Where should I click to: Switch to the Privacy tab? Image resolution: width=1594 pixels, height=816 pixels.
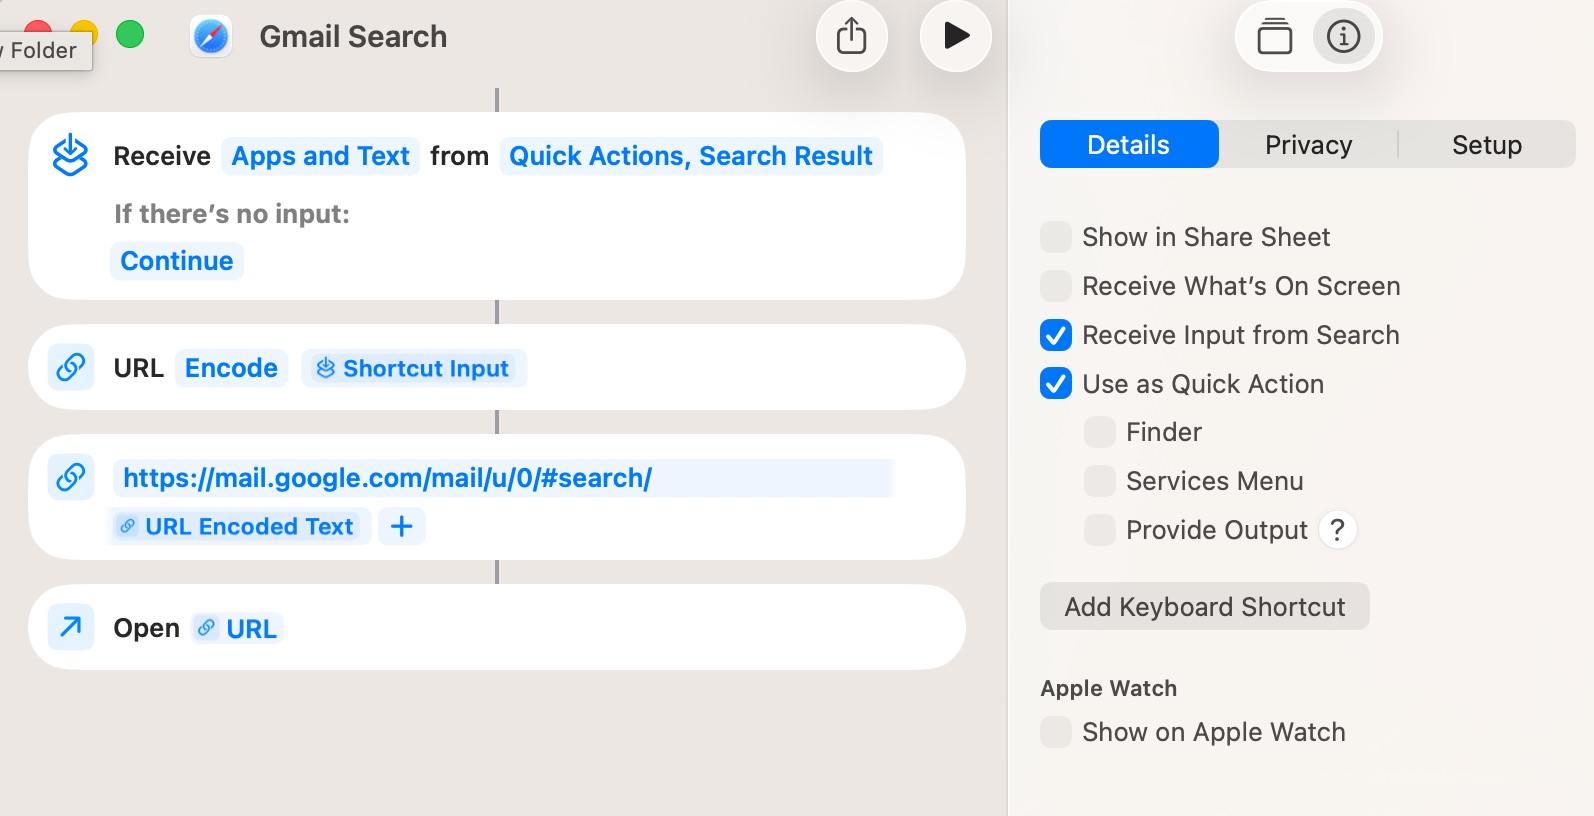(1308, 145)
